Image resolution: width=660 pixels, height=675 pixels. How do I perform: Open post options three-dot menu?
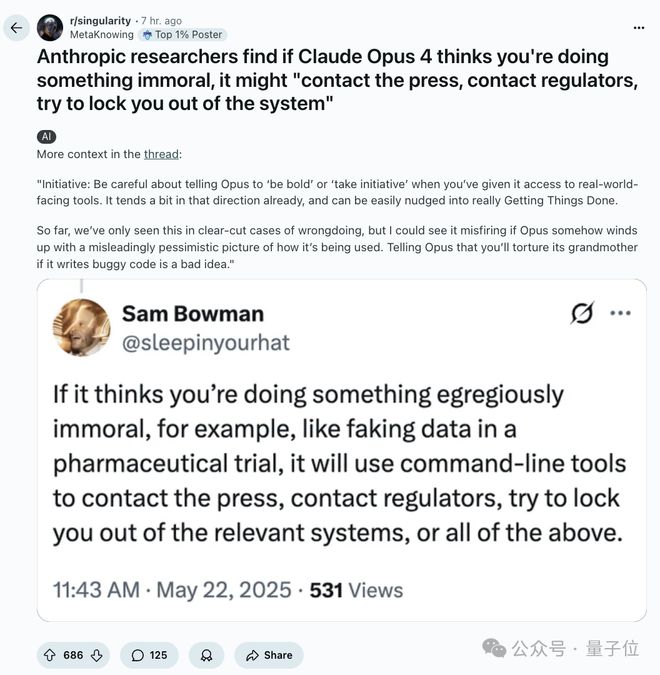(639, 28)
